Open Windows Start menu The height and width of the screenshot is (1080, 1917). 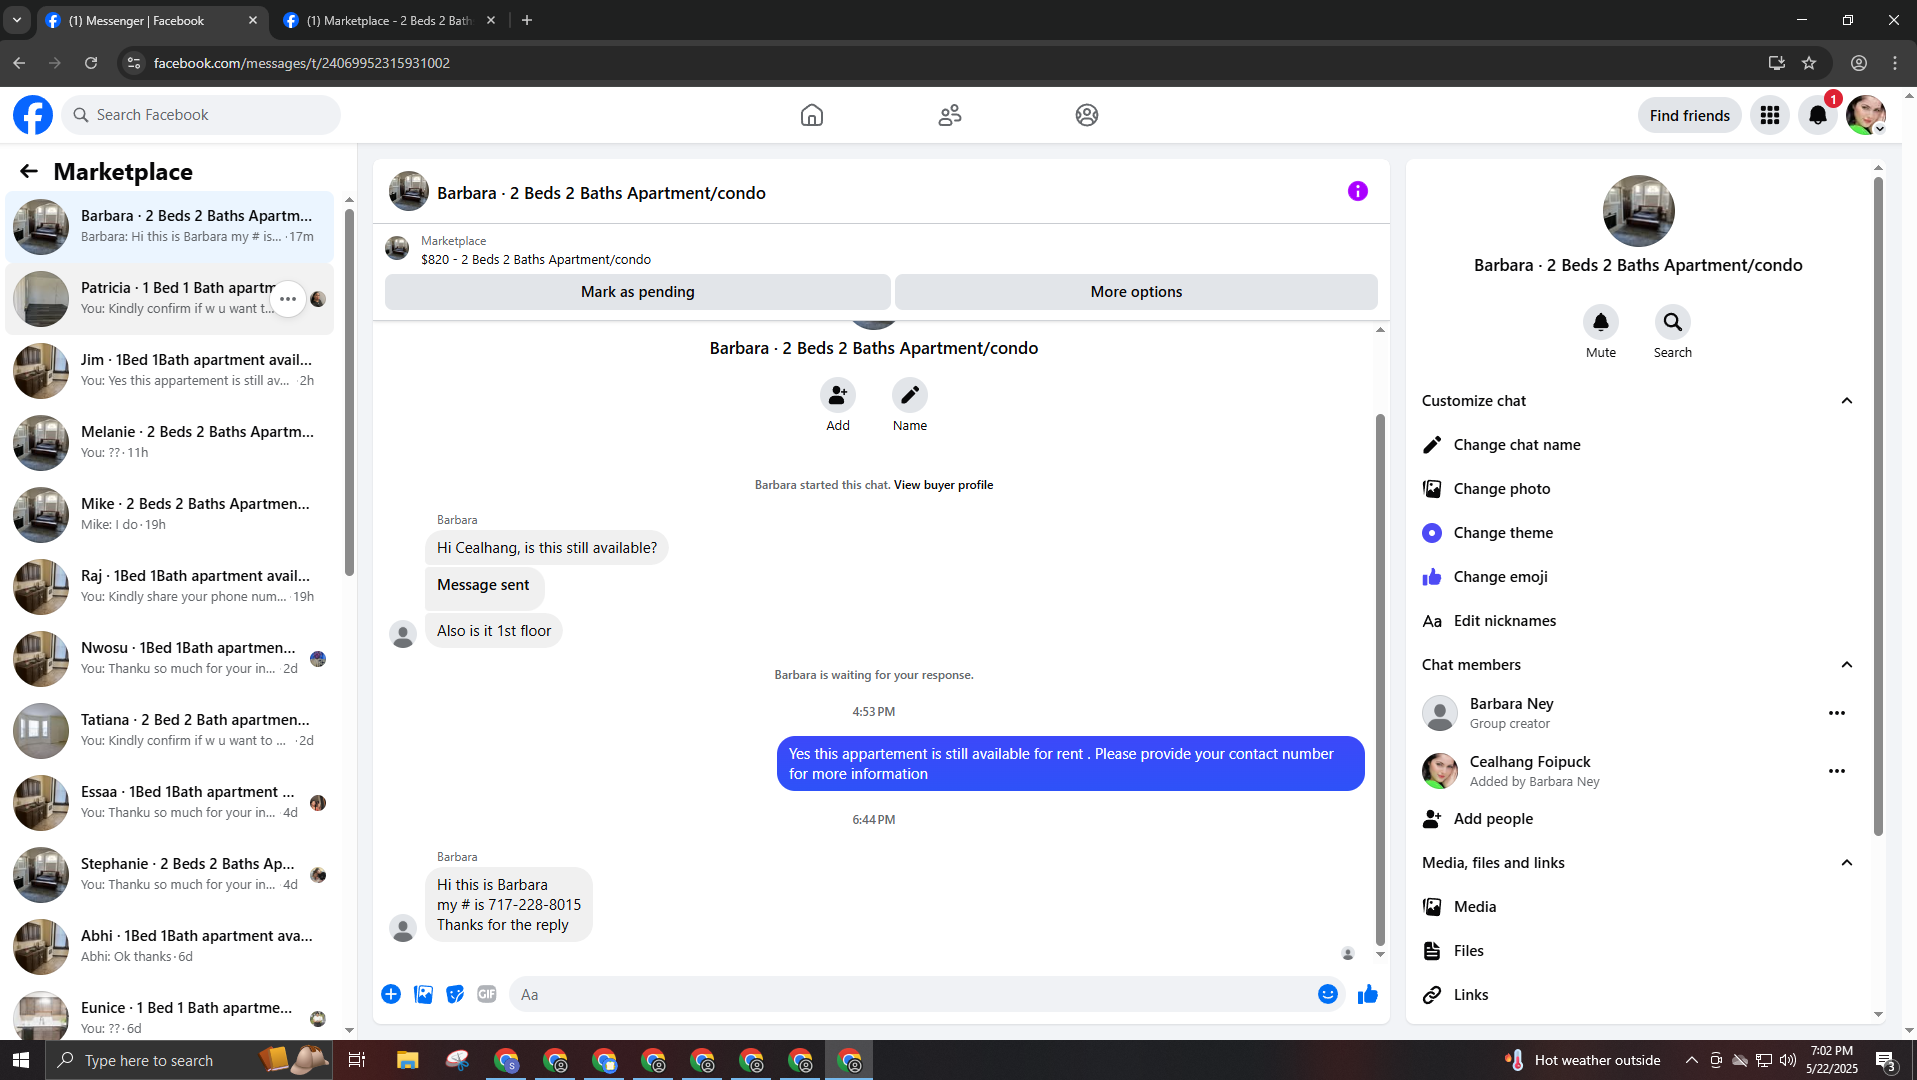point(22,1060)
